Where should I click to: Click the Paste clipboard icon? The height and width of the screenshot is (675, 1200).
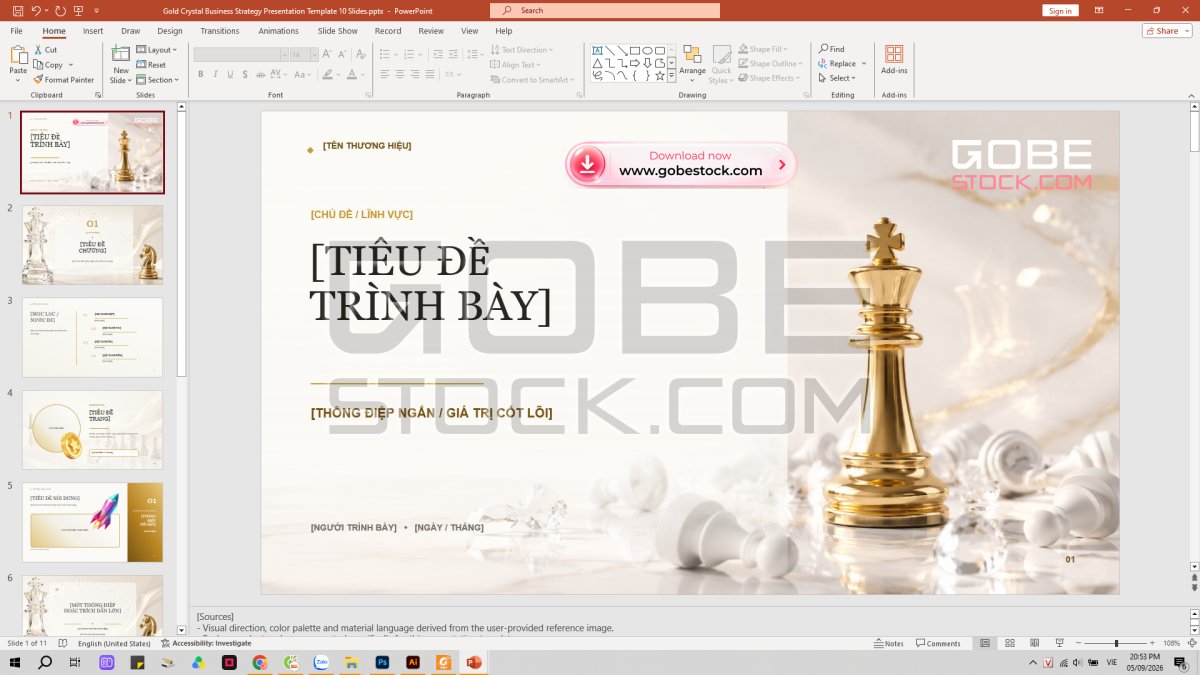click(x=18, y=54)
